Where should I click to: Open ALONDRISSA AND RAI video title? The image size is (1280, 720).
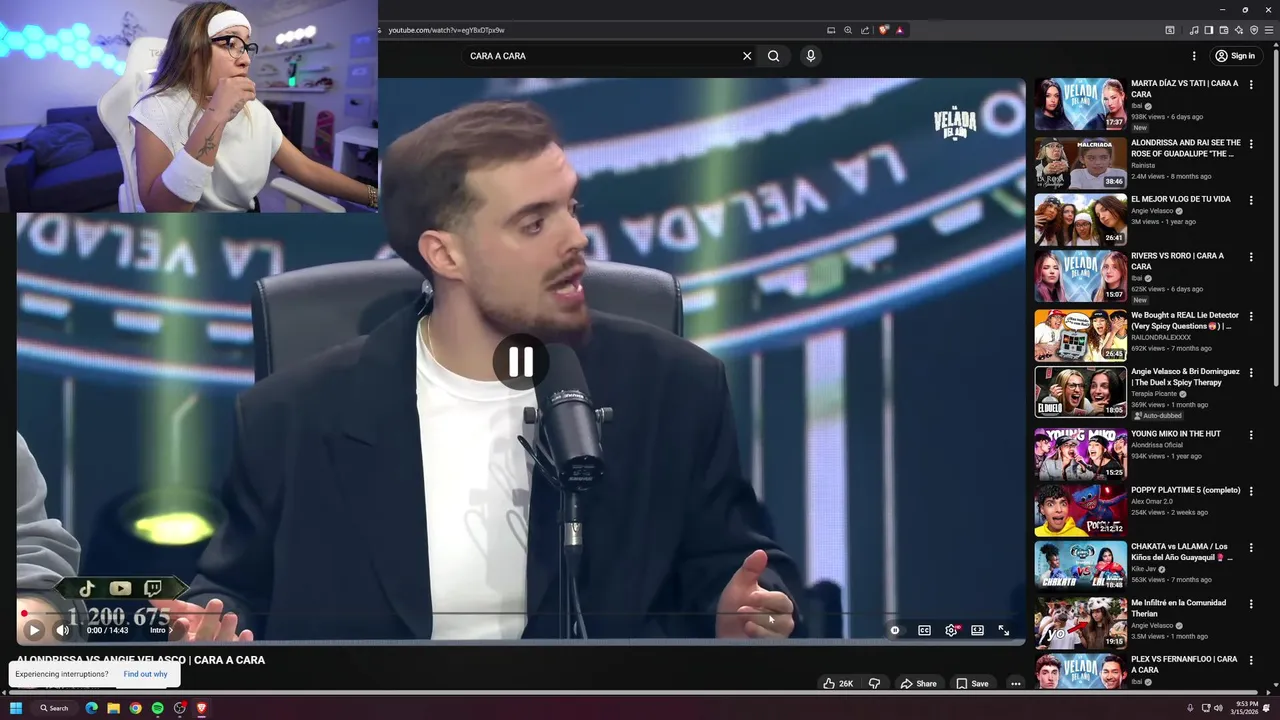(x=1186, y=148)
